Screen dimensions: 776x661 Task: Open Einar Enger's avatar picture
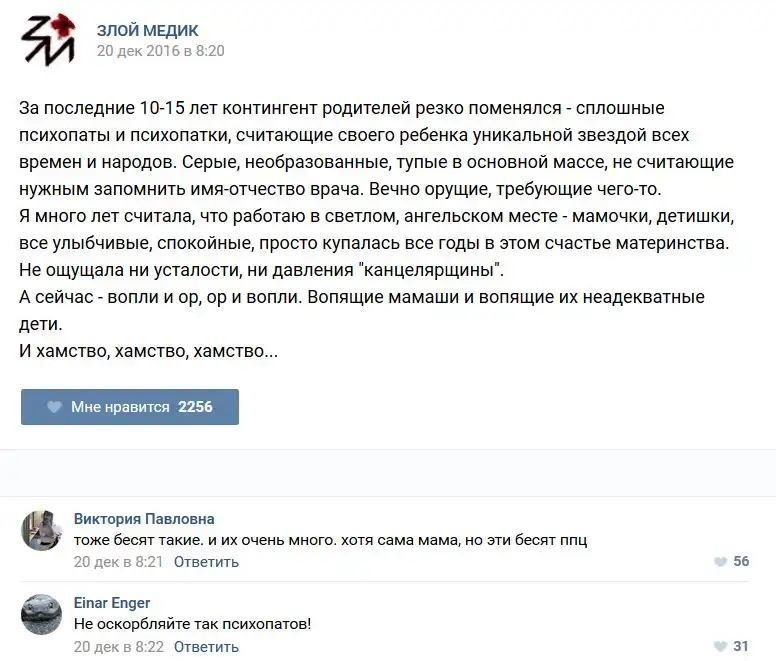[42, 615]
